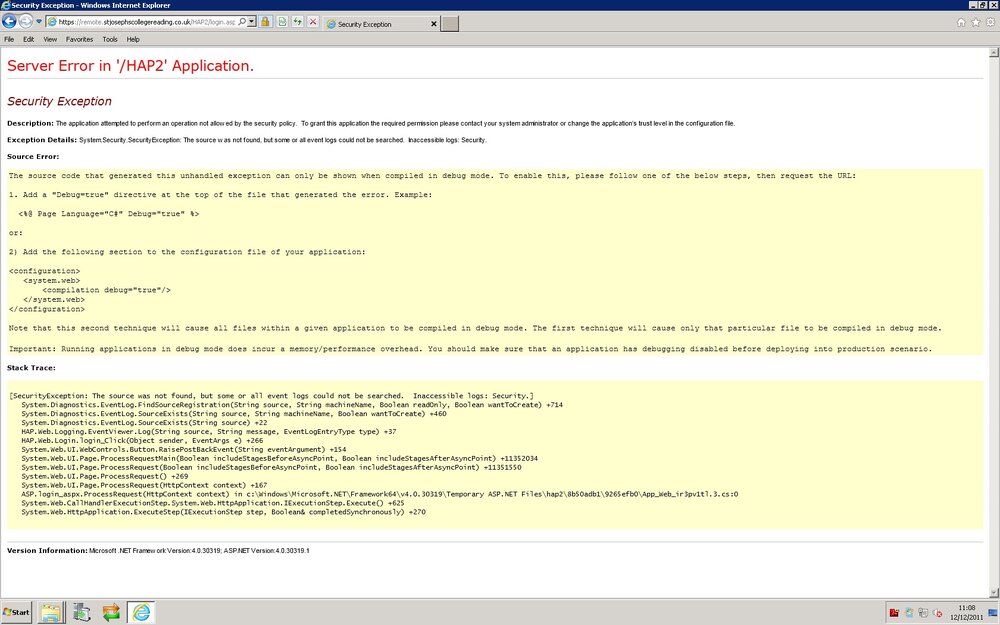The width and height of the screenshot is (1000, 625).
Task: Click the '<compilation debug="true"/>' line
Action: point(107,290)
